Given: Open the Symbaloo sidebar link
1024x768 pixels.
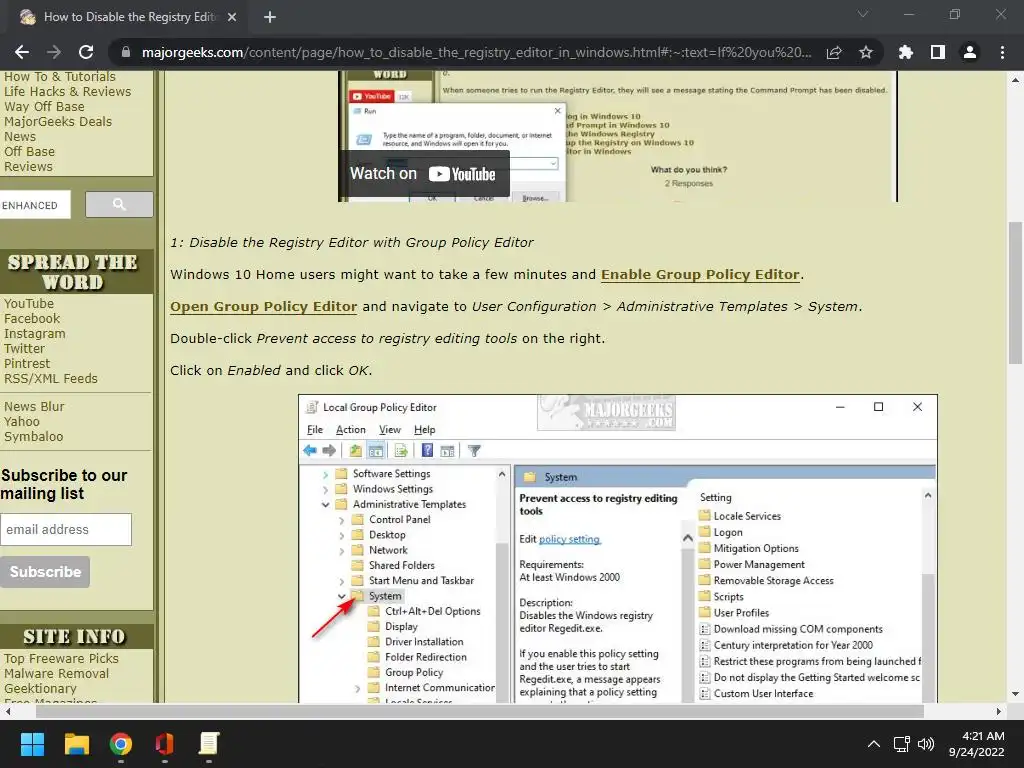Looking at the screenshot, I should 33,436.
